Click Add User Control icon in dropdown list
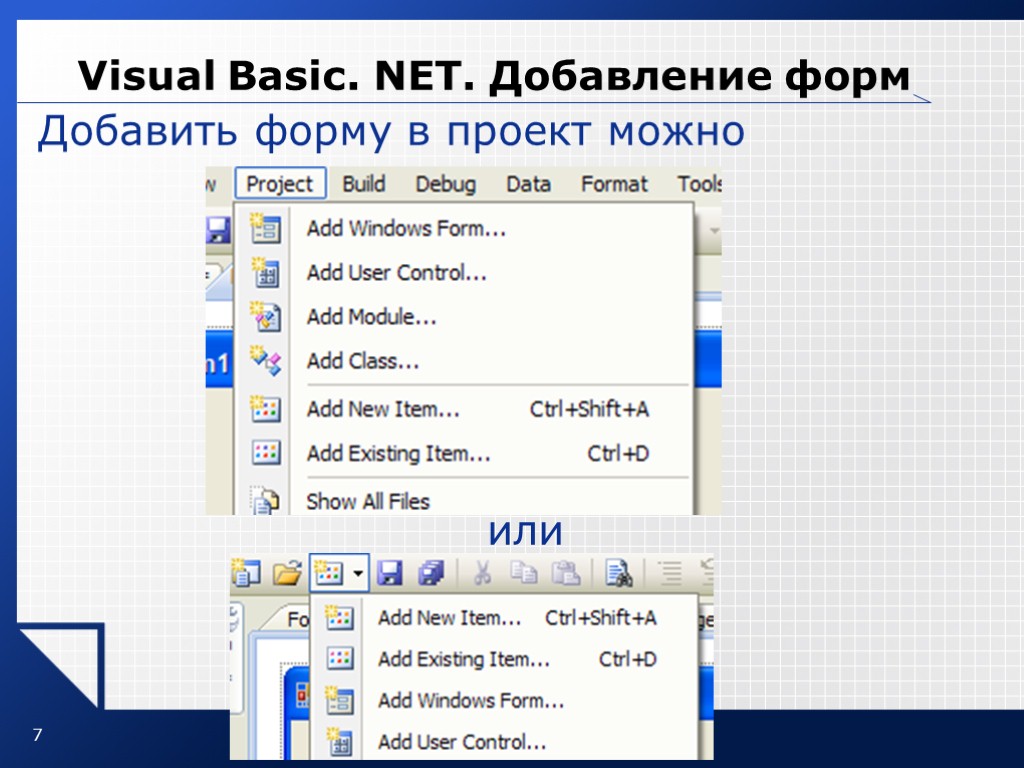The image size is (1024, 768). (339, 742)
